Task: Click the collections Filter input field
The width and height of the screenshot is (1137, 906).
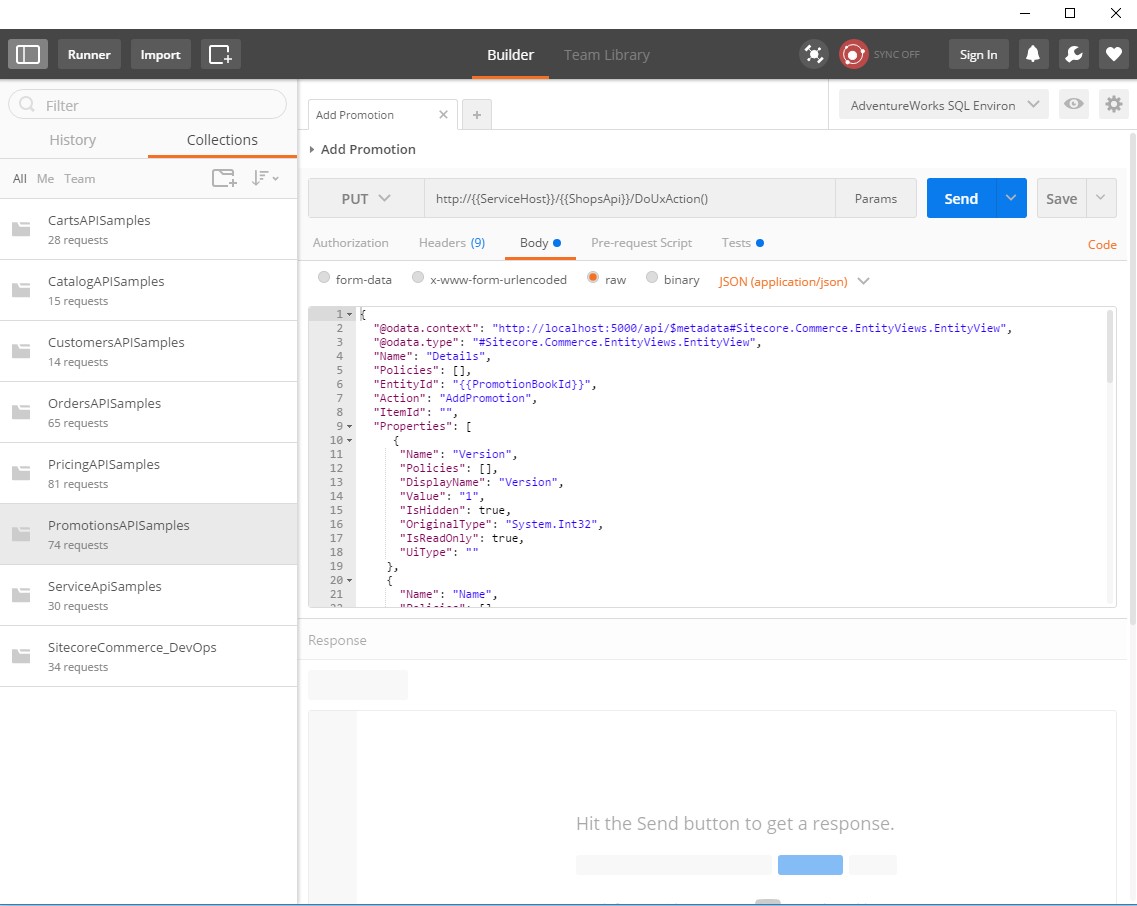Action: 147,104
